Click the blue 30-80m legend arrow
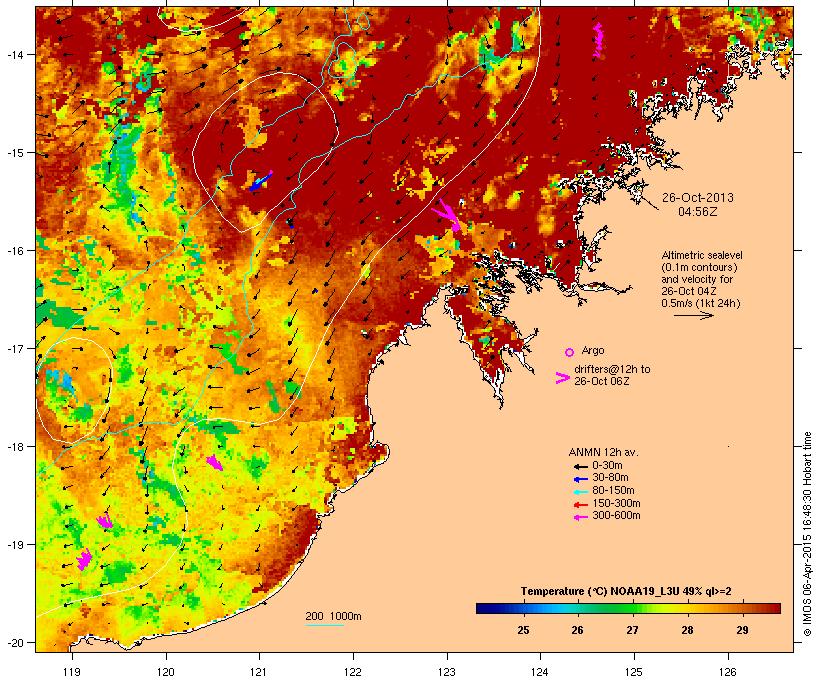Viewport: 820px width, 680px height. [581, 479]
